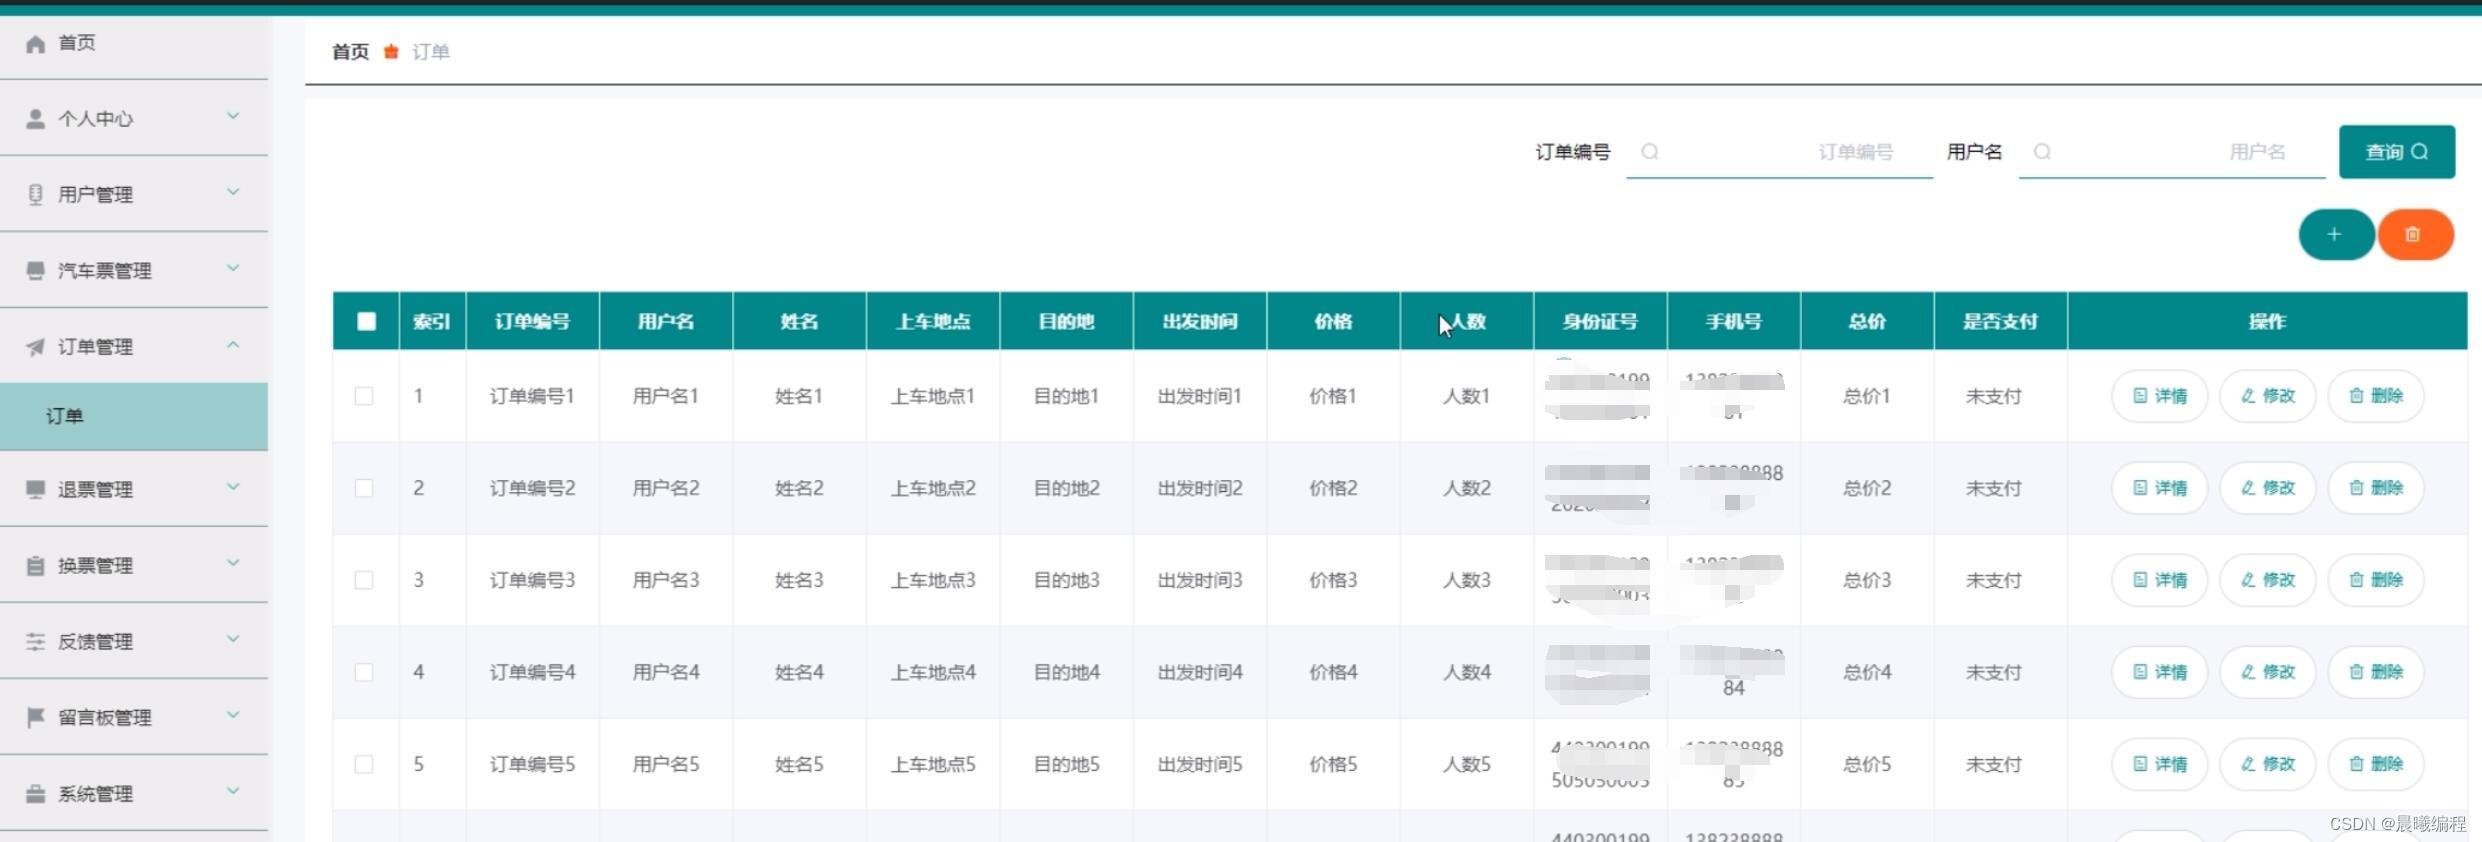This screenshot has width=2482, height=842.
Task: Click cell text 价格4
Action: coord(1333,672)
